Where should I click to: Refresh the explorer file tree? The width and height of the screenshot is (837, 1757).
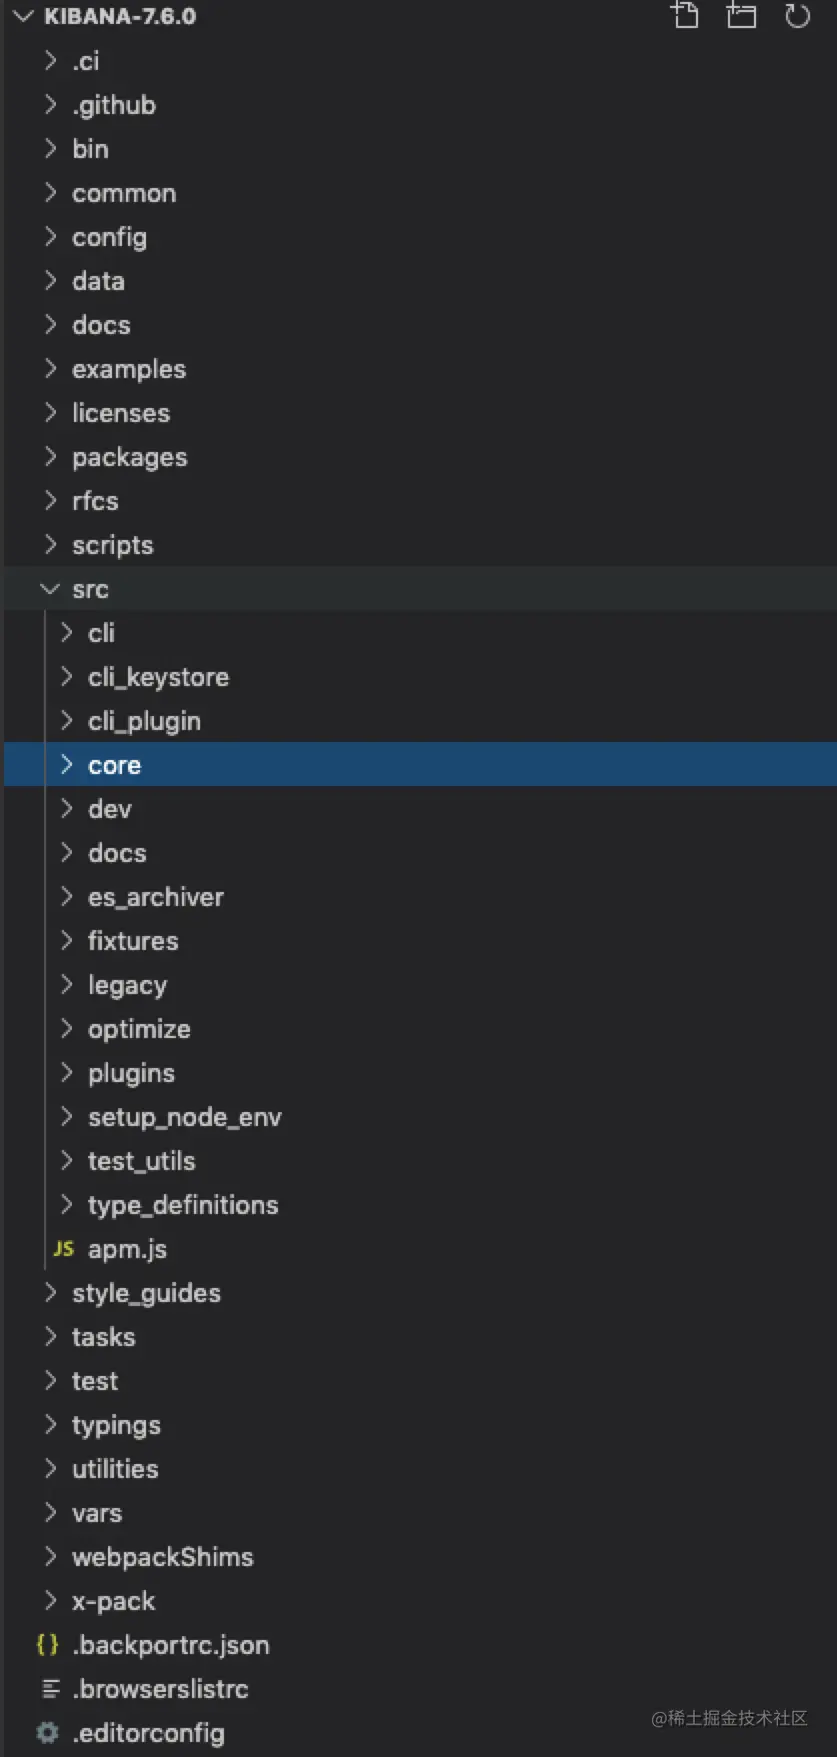click(797, 15)
